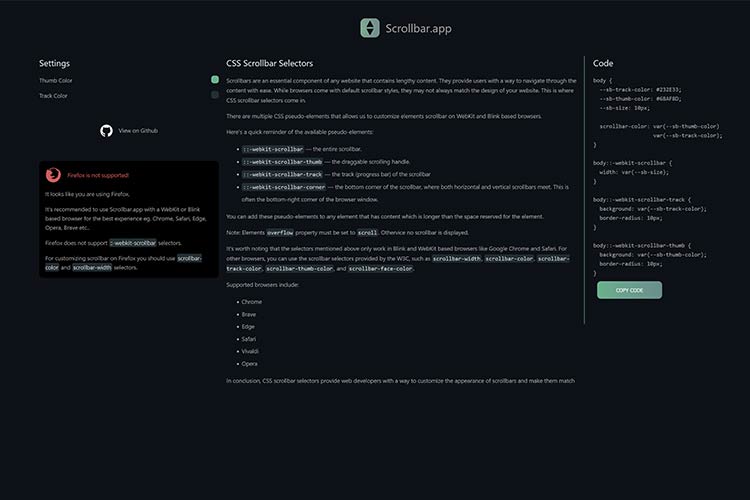The width and height of the screenshot is (750, 500).
Task: Open the Thumb Color picker swatch
Action: tap(215, 80)
